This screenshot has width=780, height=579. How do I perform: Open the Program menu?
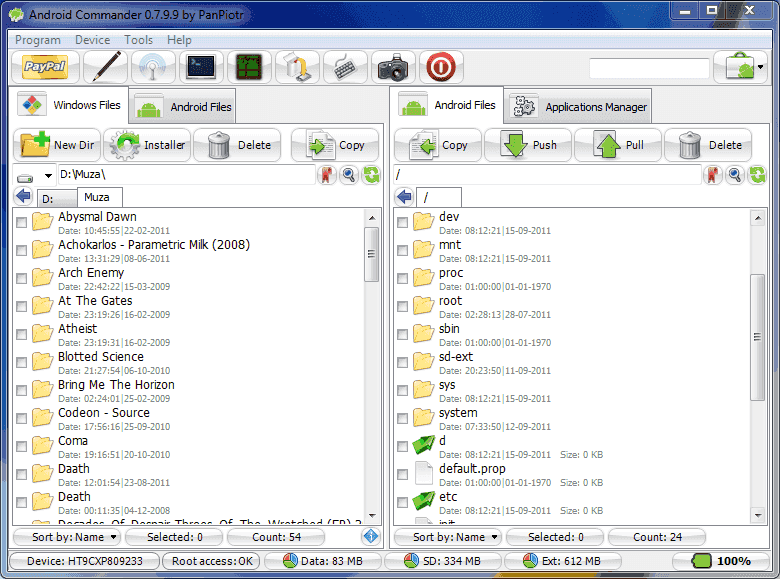click(x=38, y=40)
